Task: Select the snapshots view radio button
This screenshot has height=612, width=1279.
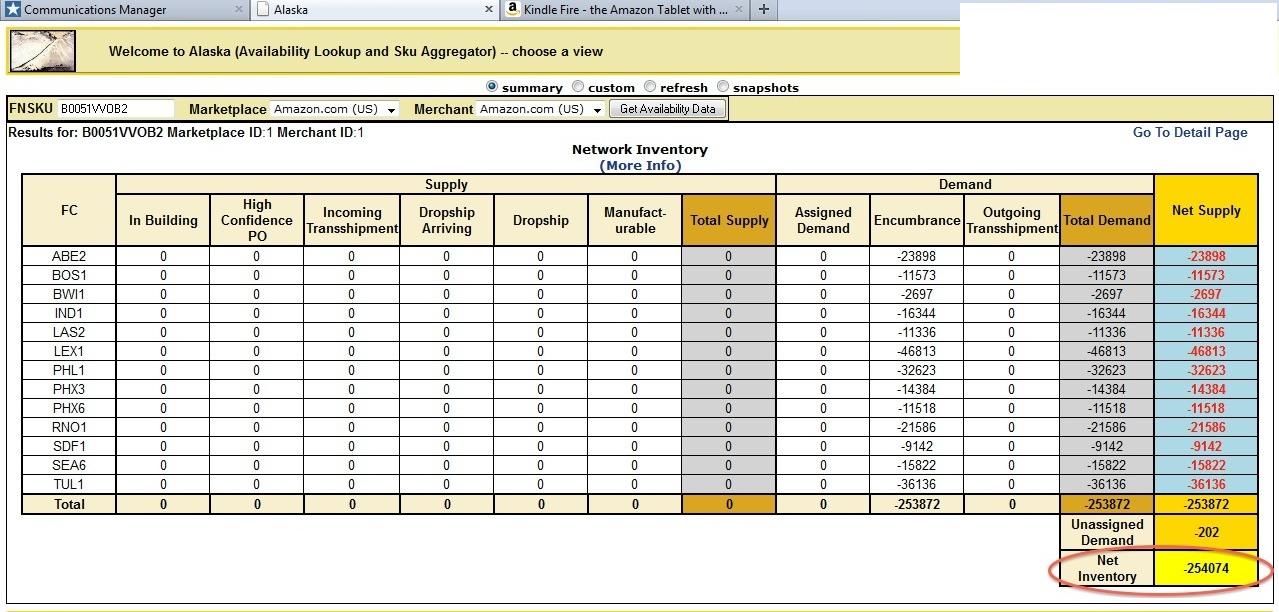Action: 723,87
